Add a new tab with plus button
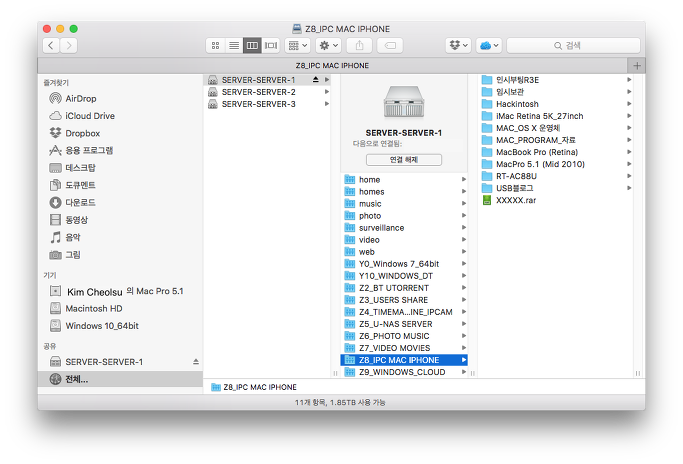The image size is (683, 464). [x=637, y=66]
